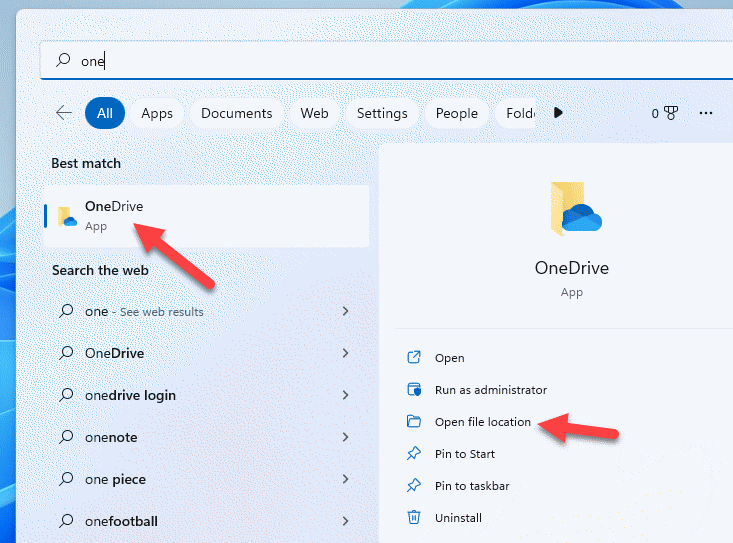
Task: Select the OneDrive web search suggestion
Action: [114, 353]
